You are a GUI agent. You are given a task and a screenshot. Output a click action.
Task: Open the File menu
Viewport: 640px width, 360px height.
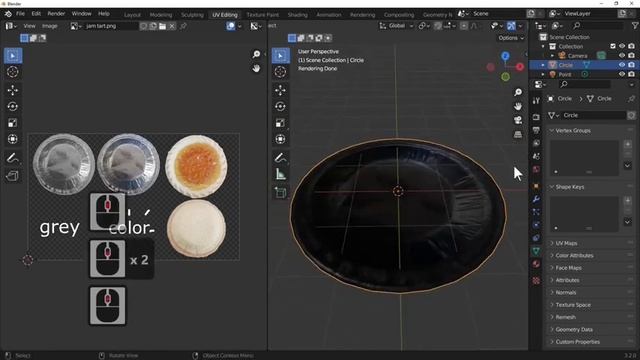[x=20, y=14]
